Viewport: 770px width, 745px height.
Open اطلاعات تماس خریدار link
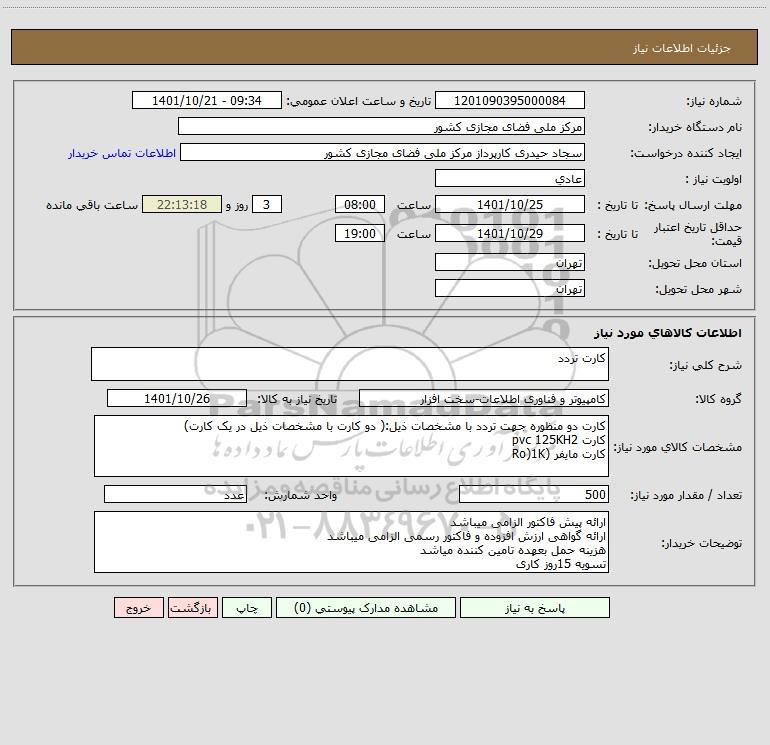(x=122, y=153)
